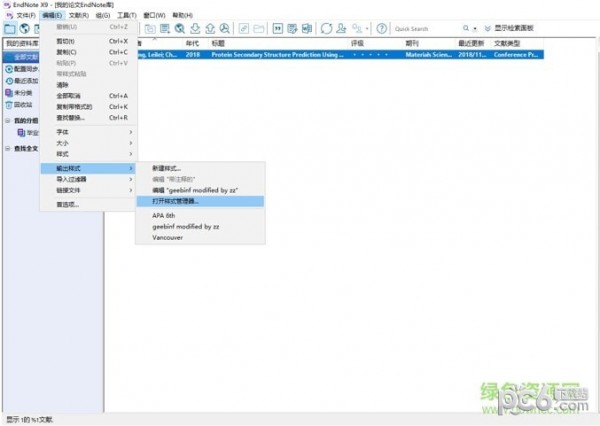
Task: Choose 编辑 "geebinf modified by zz" entry
Action: tap(200, 190)
